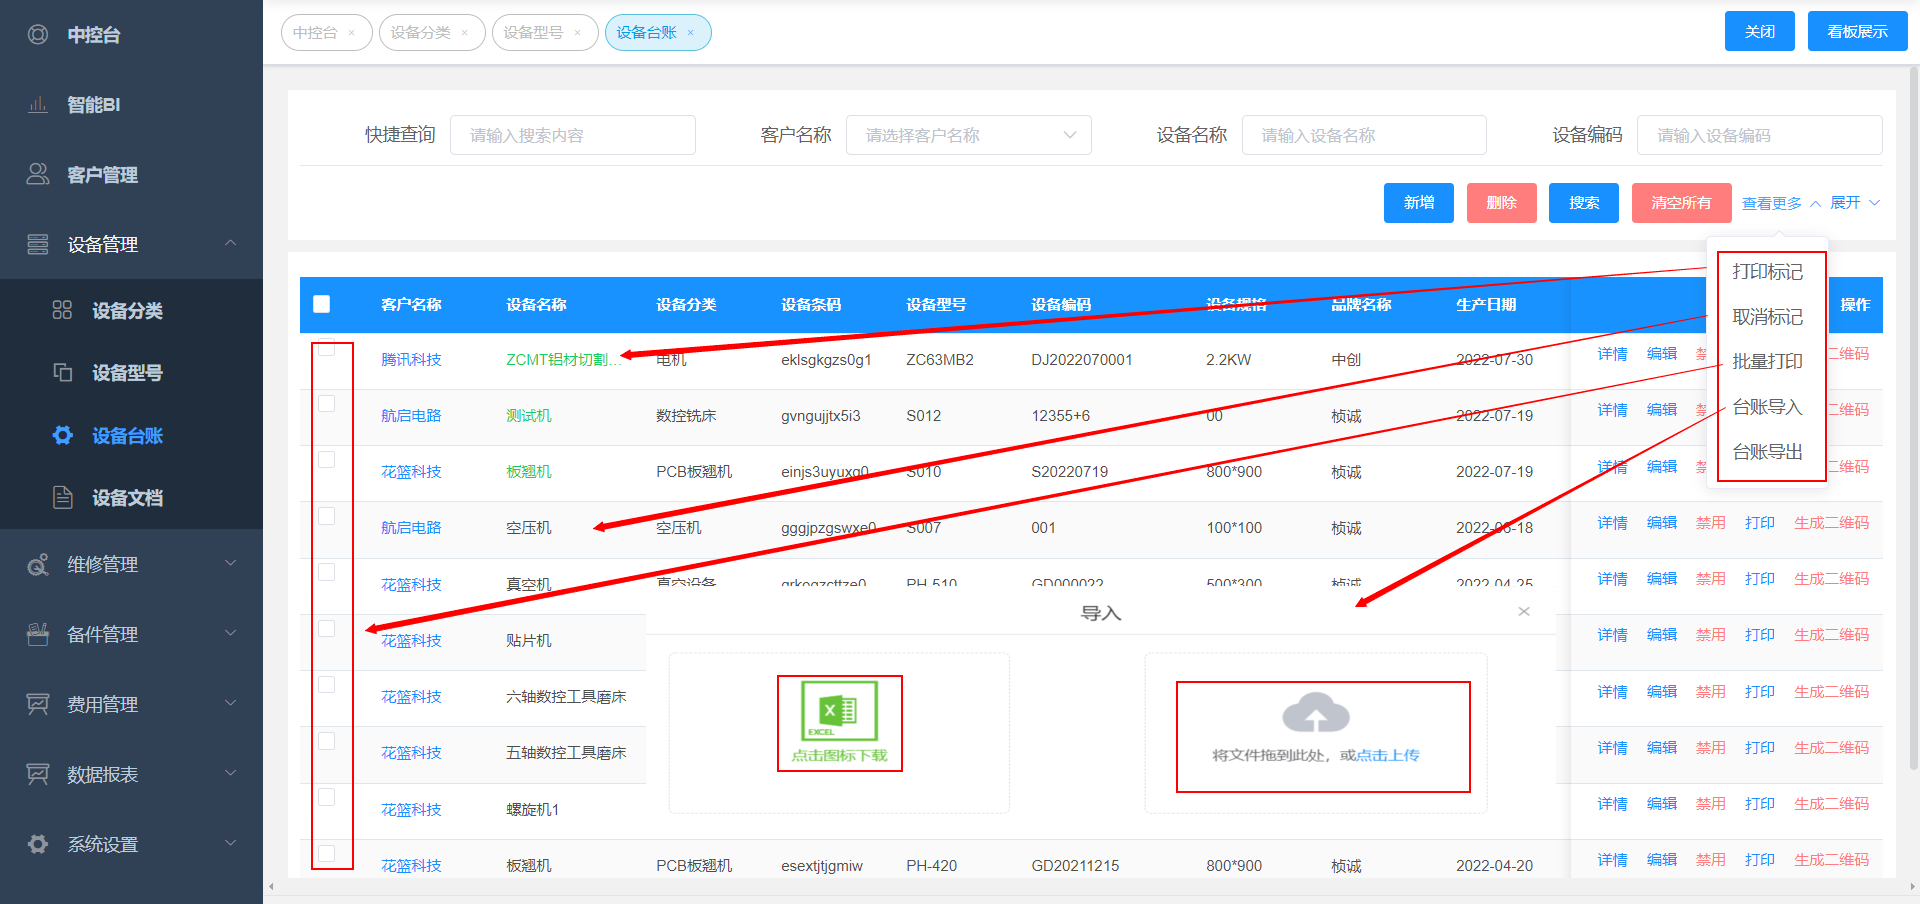
Task: Click the 快捷查询 search input field
Action: coord(573,135)
